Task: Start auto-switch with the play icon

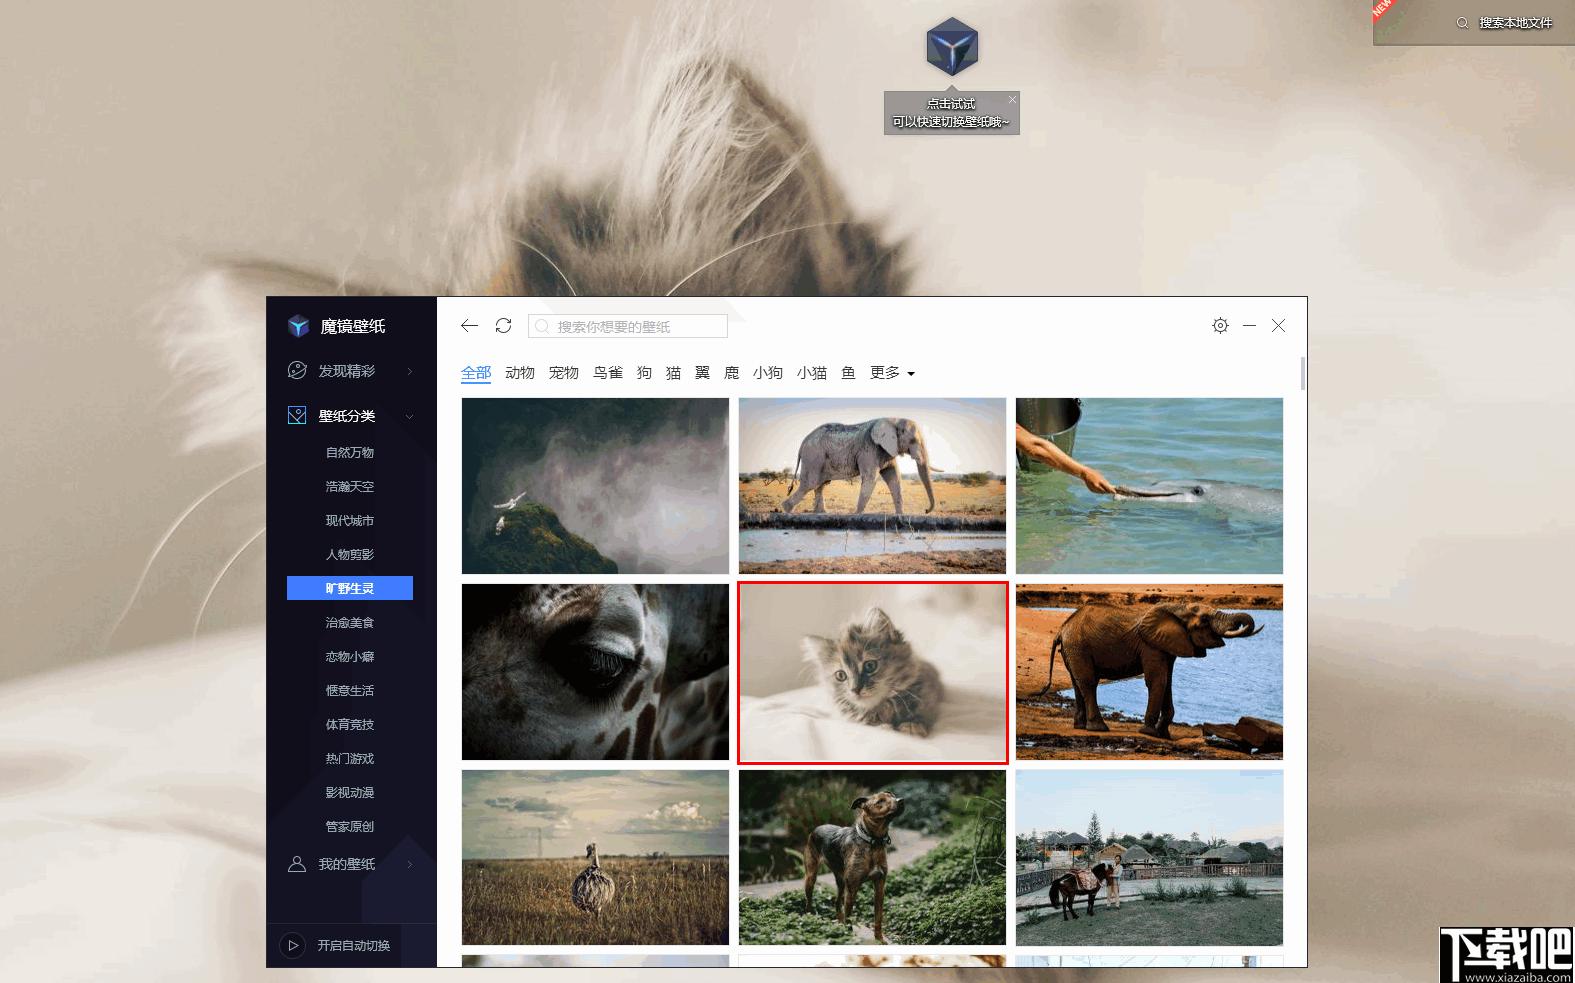Action: click(x=293, y=945)
